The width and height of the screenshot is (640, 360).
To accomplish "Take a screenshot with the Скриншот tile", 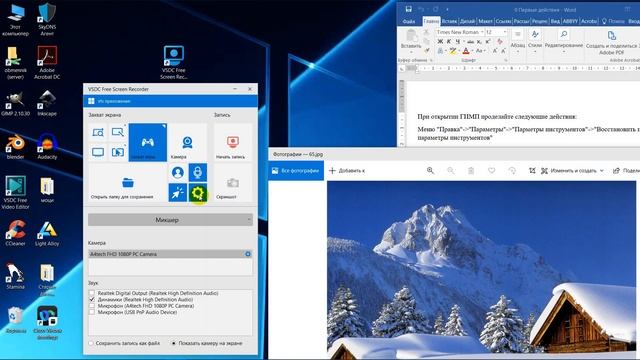I will pyautogui.click(x=233, y=183).
